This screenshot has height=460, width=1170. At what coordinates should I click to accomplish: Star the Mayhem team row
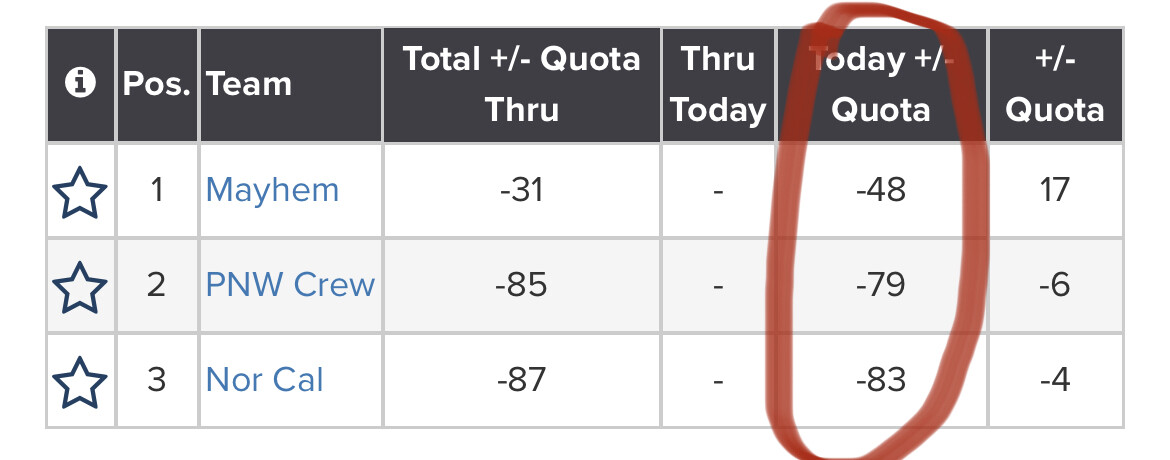(x=80, y=191)
